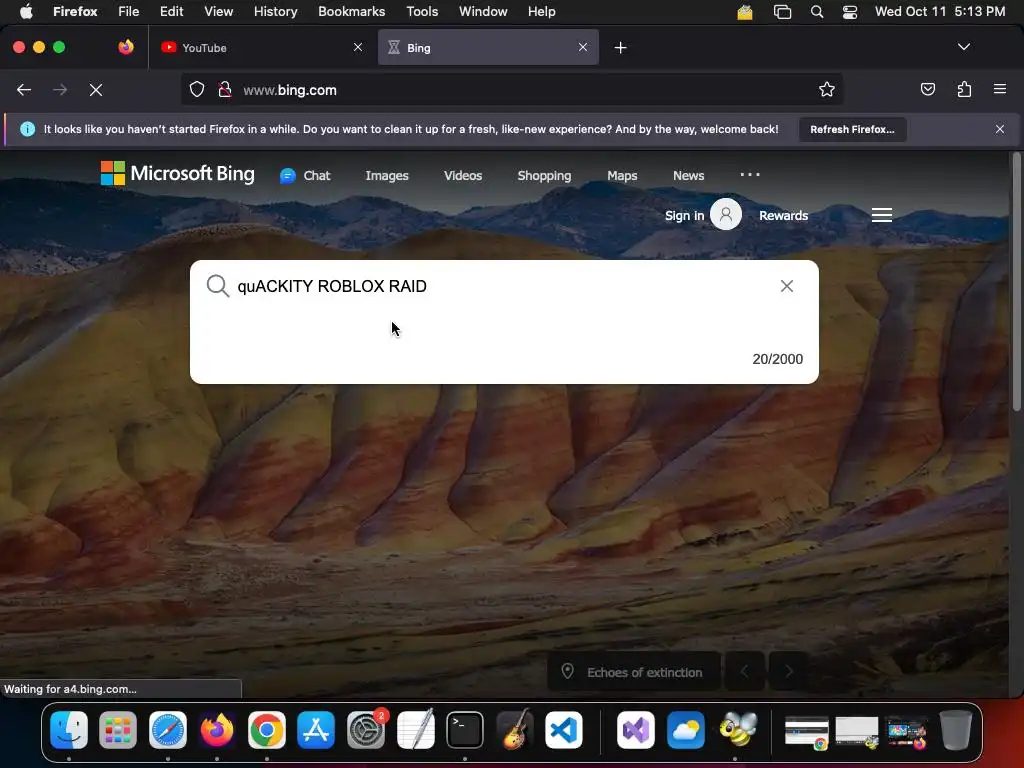This screenshot has height=768, width=1024.
Task: Click the search magnifier icon in Bing box
Action: pos(217,286)
